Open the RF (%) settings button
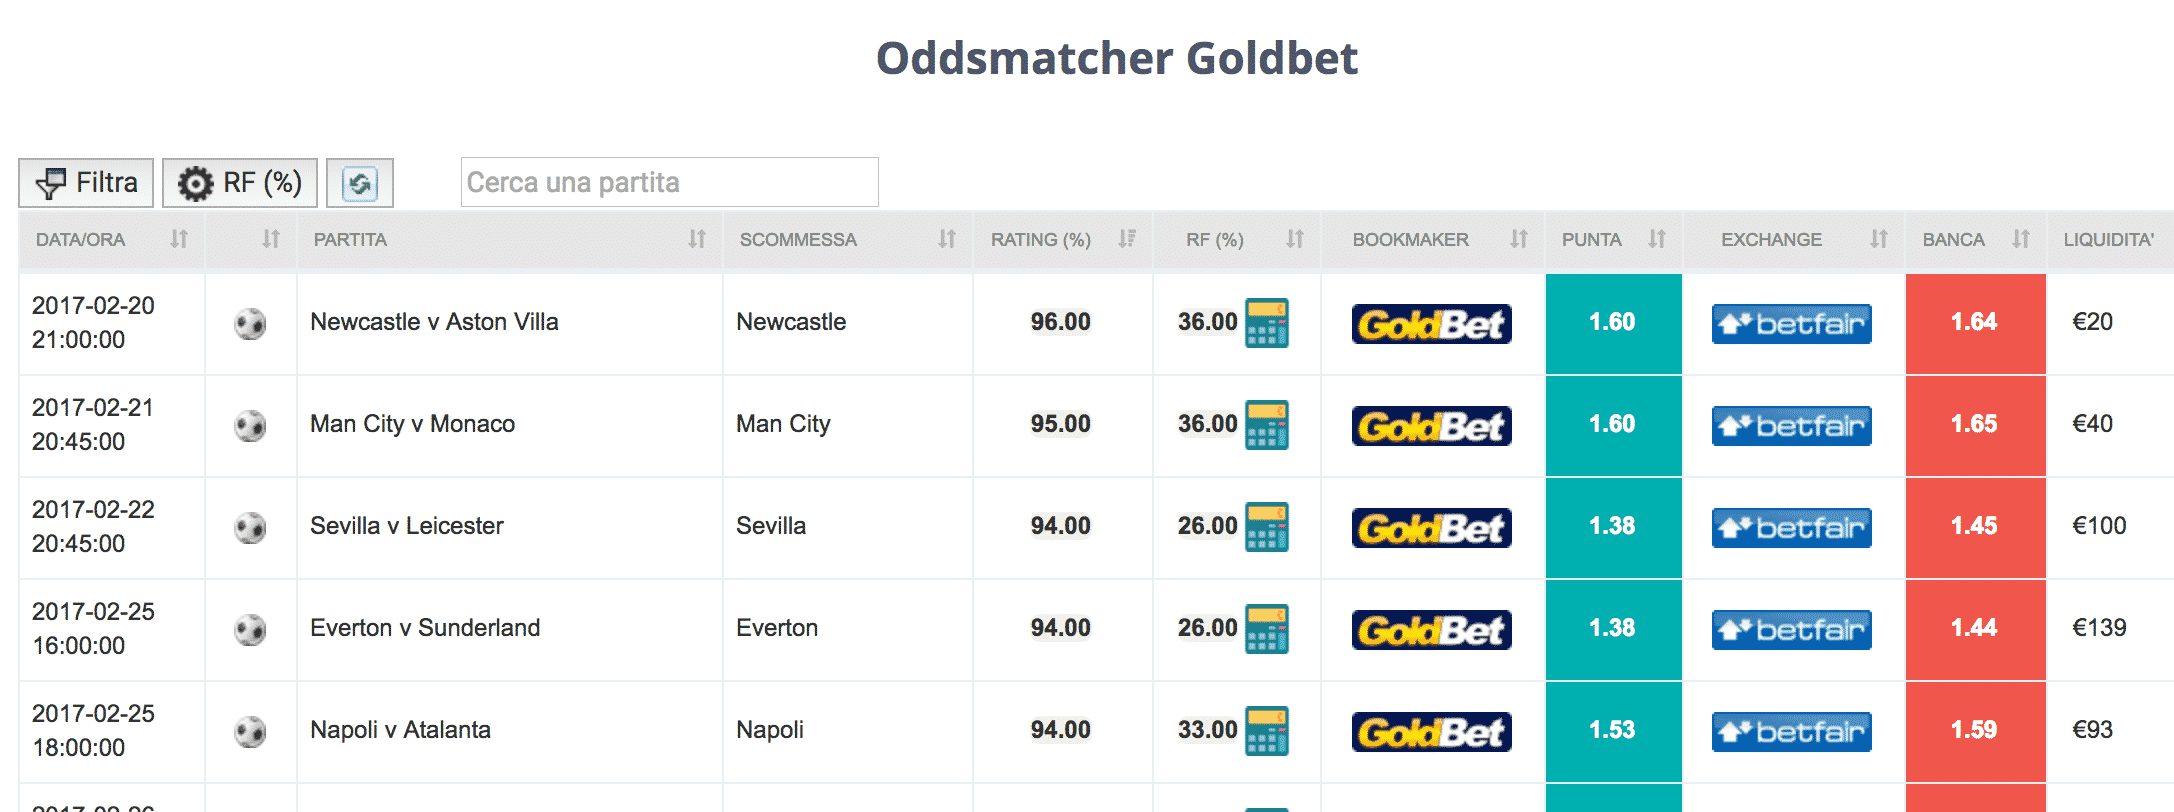Screen dimensions: 2174x812 click(240, 183)
